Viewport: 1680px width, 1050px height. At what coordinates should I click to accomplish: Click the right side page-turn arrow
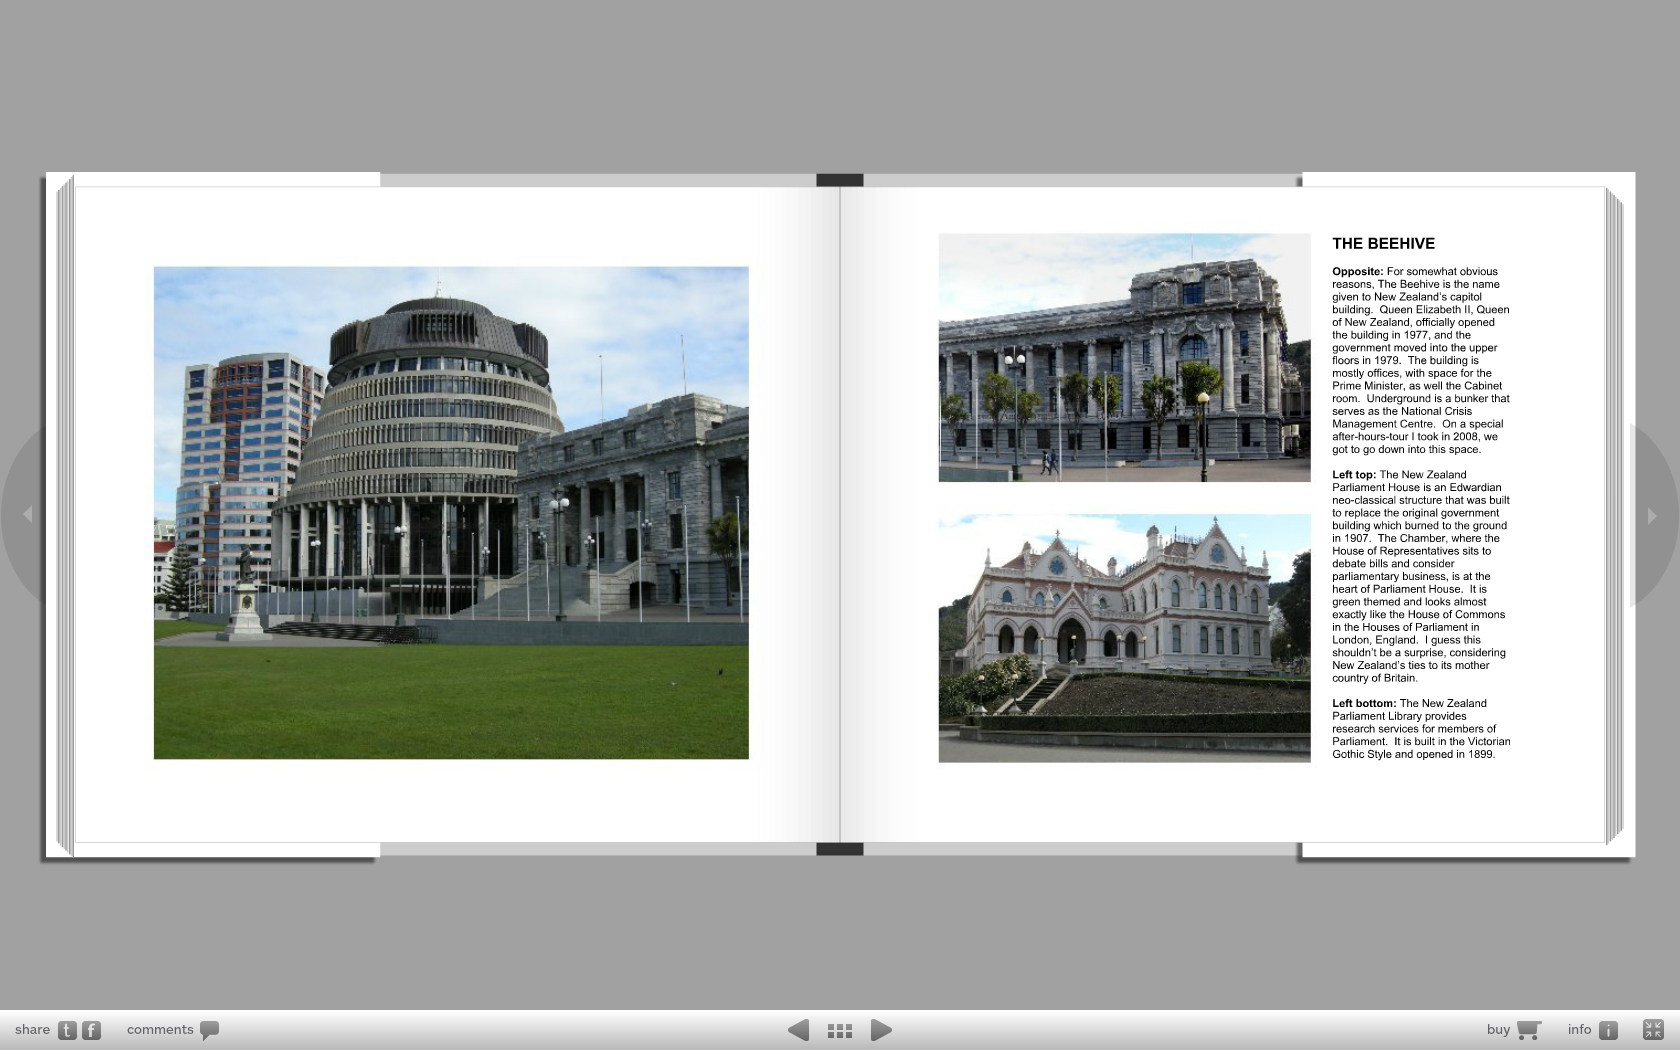coord(1652,515)
